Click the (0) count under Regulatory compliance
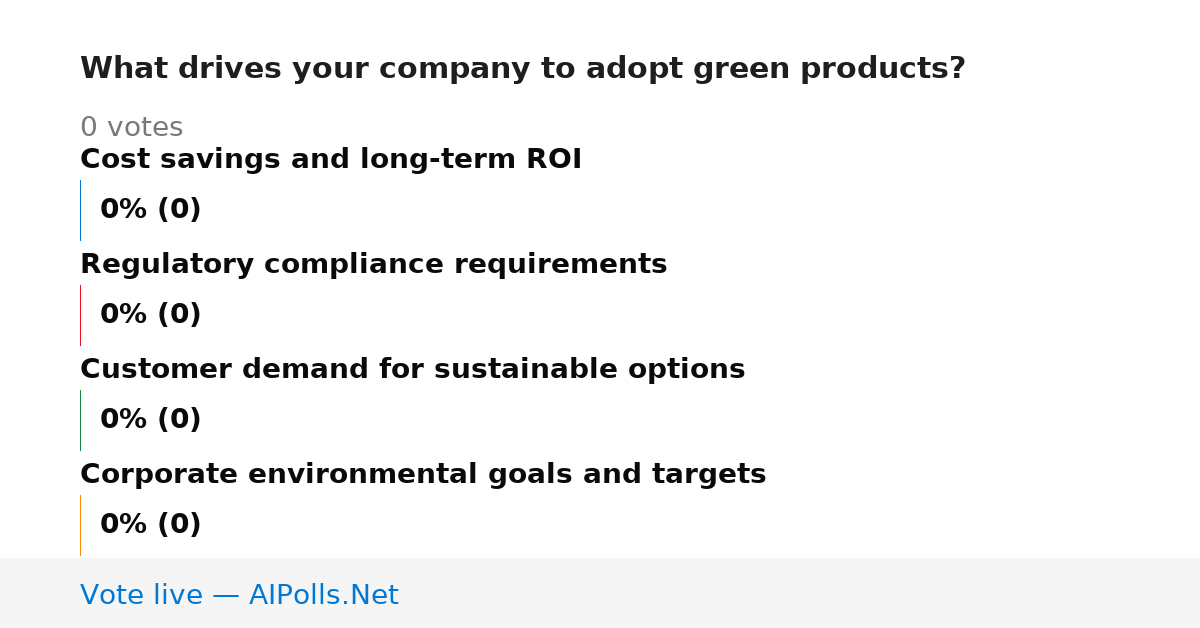 (x=179, y=315)
